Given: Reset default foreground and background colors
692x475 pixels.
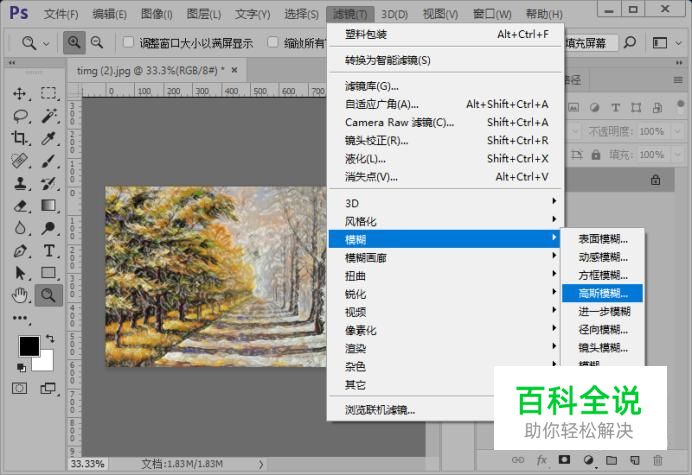Looking at the screenshot, I should pyautogui.click(x=21, y=367).
